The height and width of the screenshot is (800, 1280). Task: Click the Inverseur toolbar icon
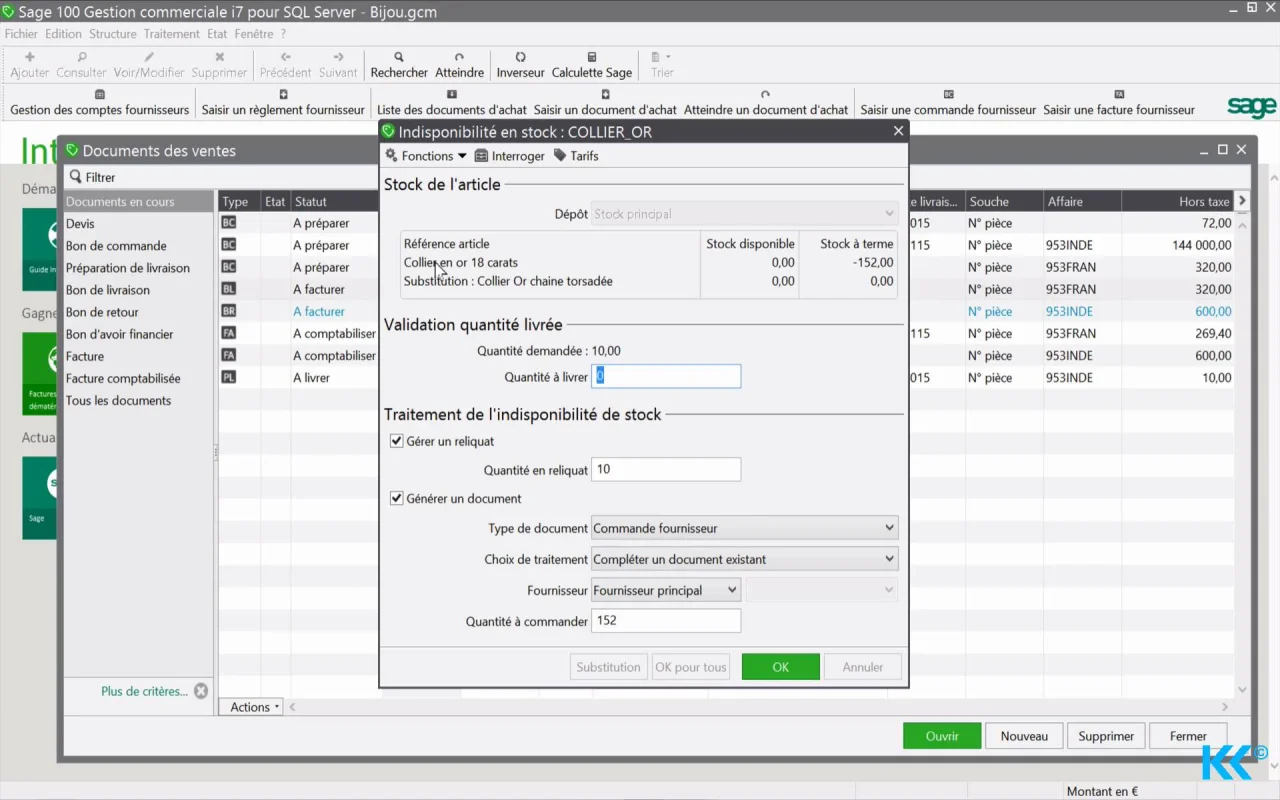[520, 57]
